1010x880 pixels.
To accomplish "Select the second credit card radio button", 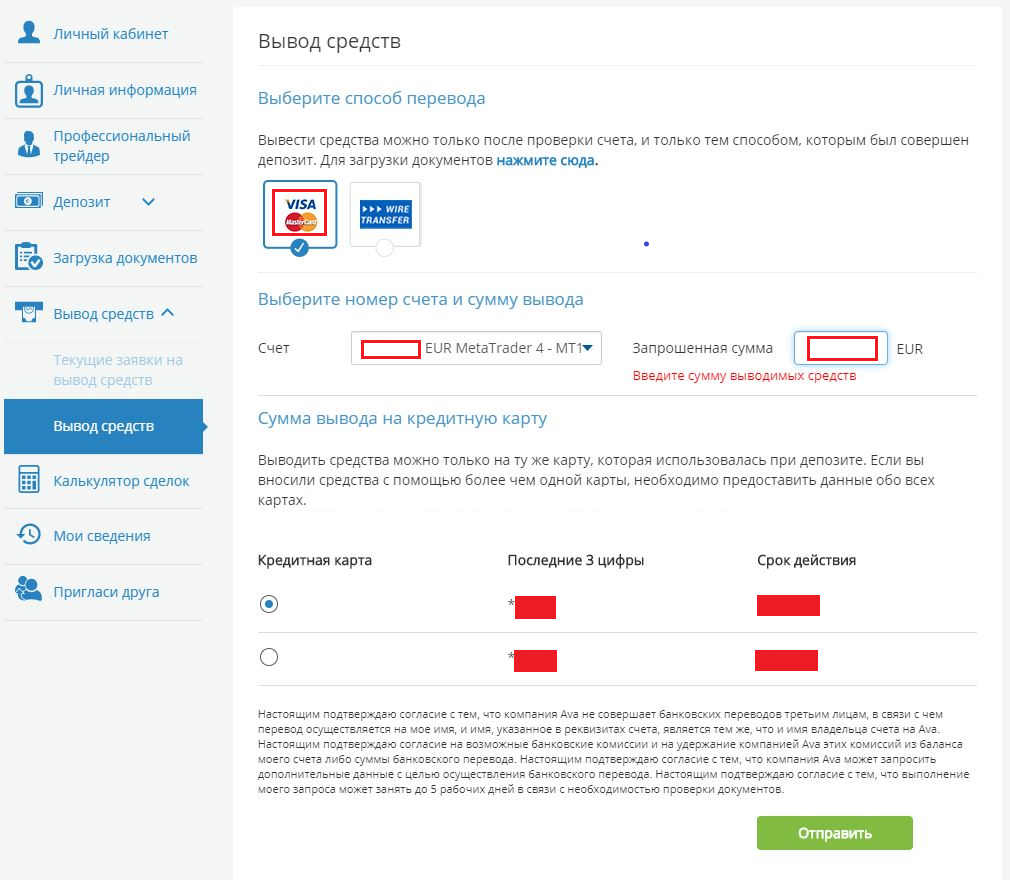I will tap(269, 657).
